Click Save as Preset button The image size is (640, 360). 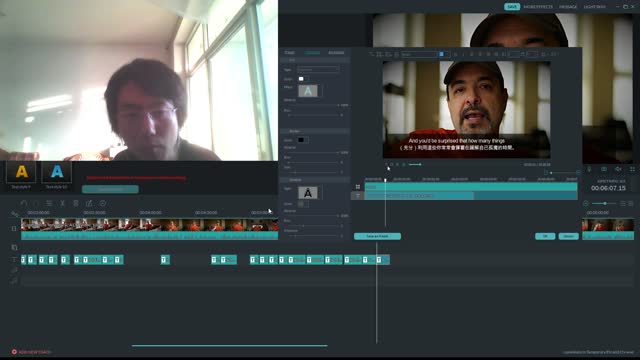point(377,236)
